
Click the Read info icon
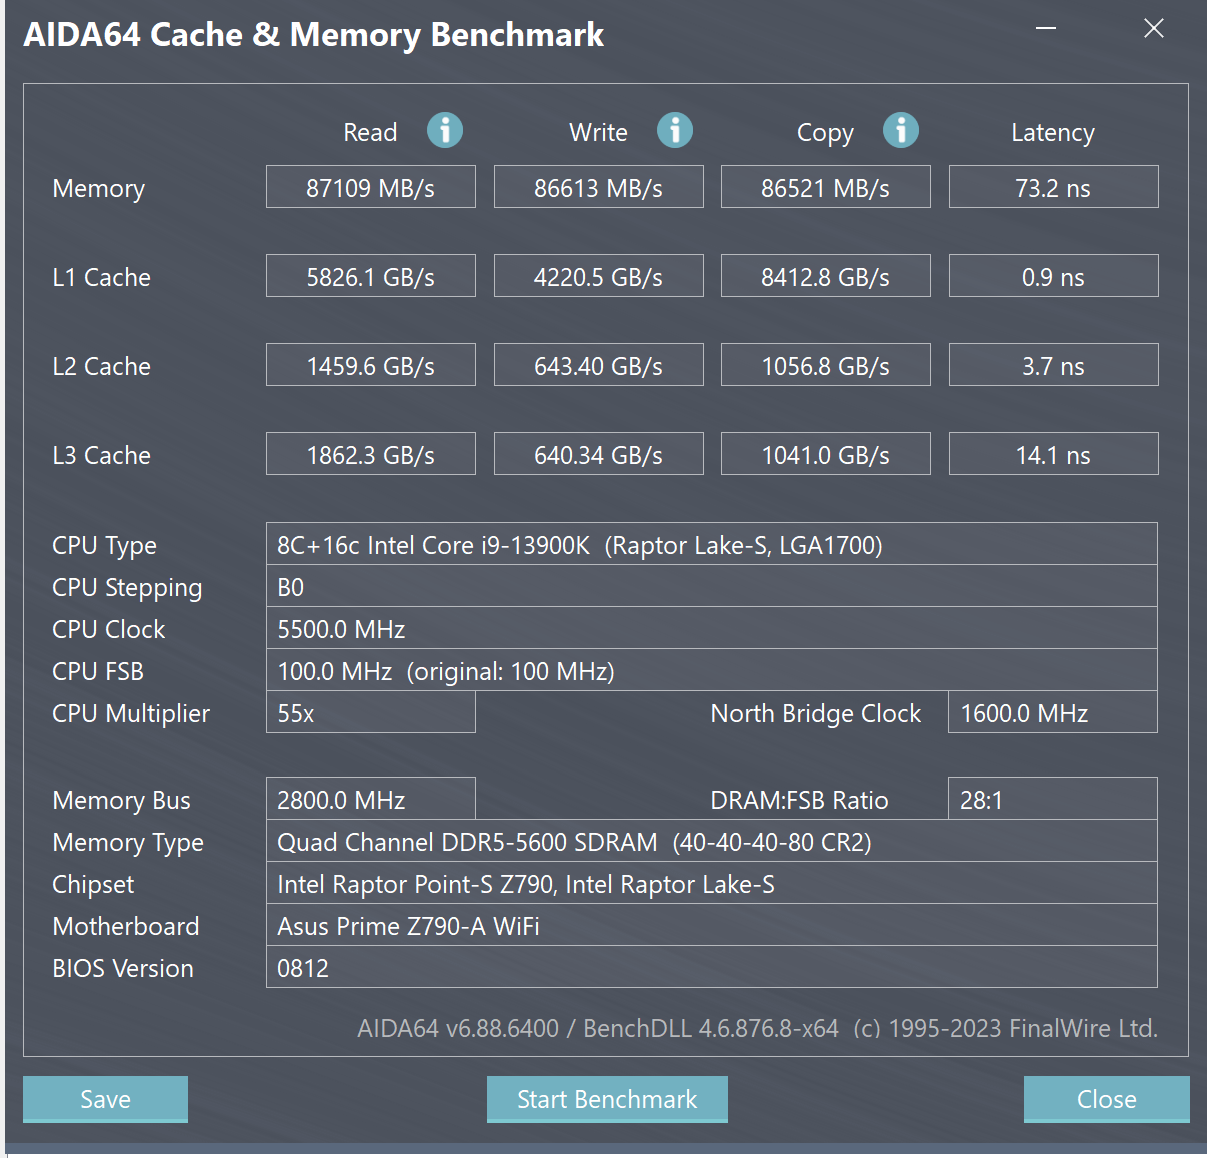pos(445,130)
